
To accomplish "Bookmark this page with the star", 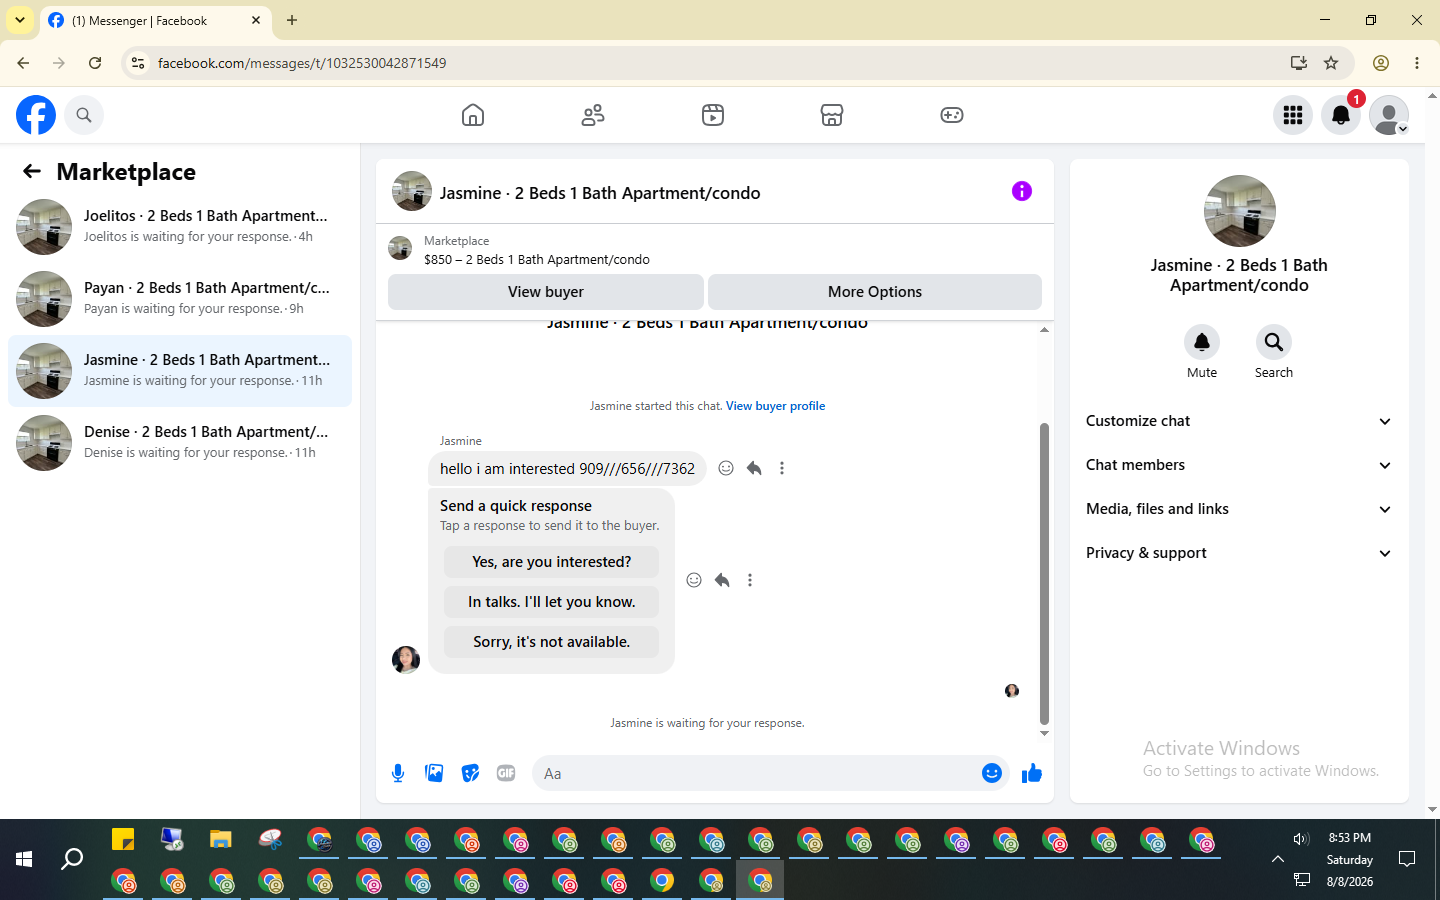I will [x=1331, y=63].
